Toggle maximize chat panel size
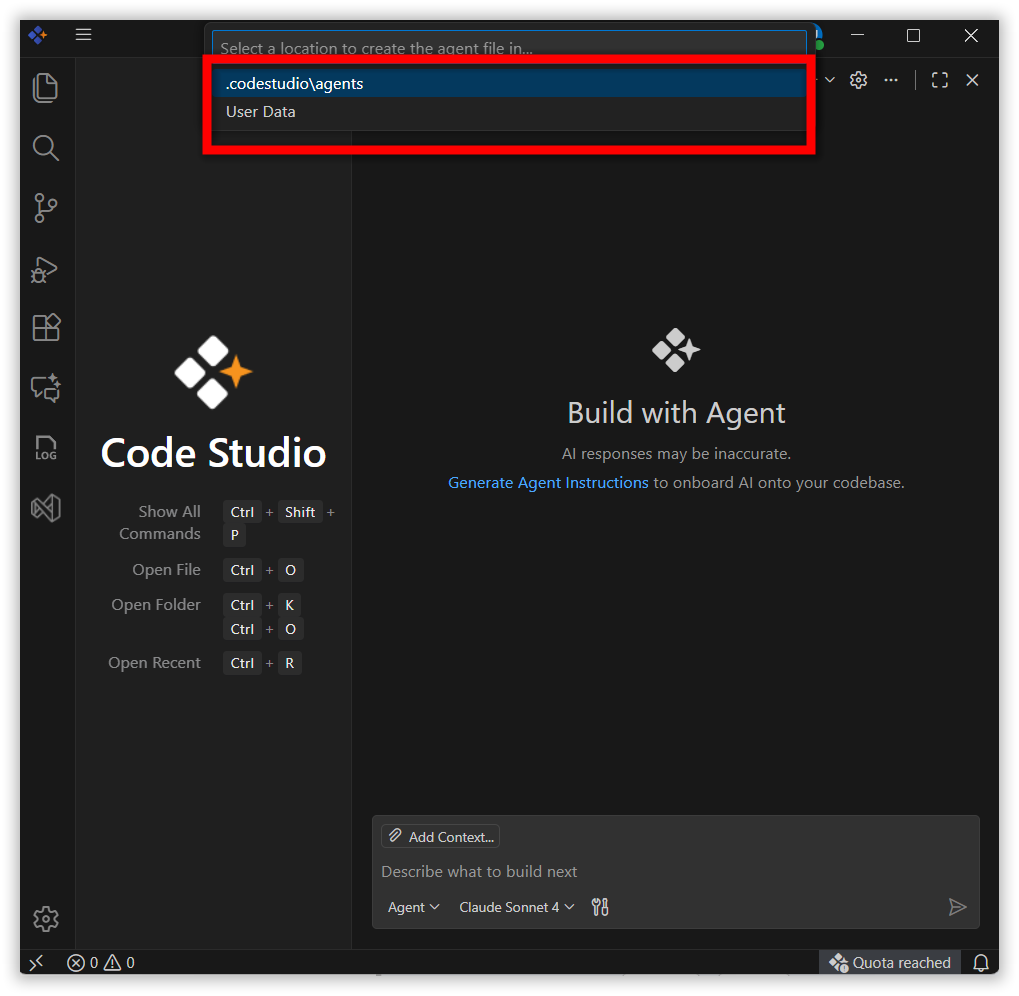 (939, 80)
